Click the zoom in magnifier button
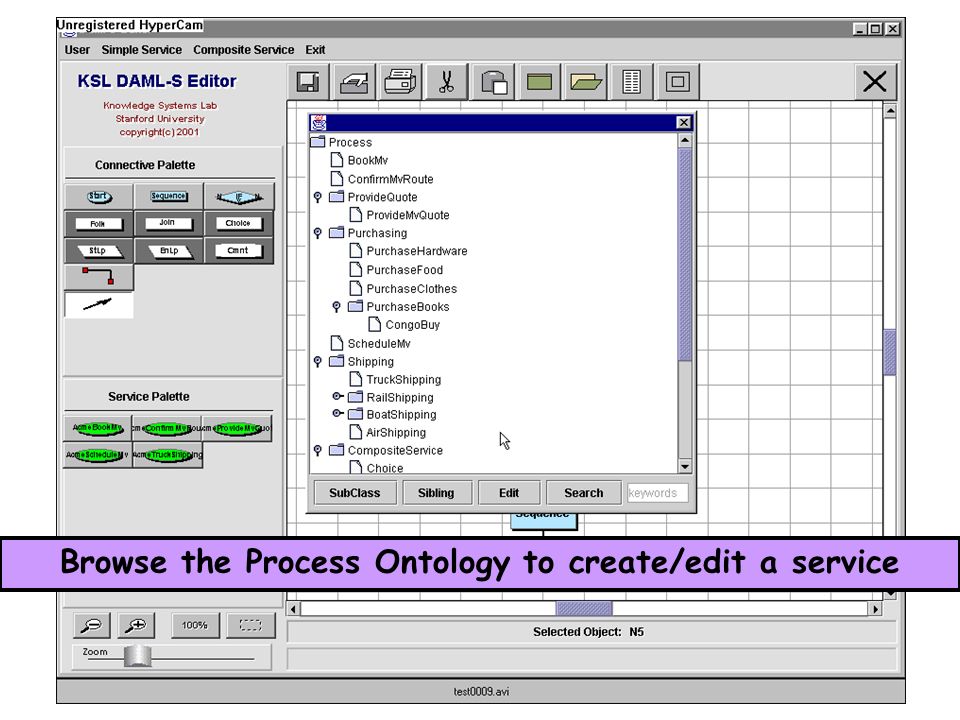Viewport: 960px width, 720px height. point(136,625)
